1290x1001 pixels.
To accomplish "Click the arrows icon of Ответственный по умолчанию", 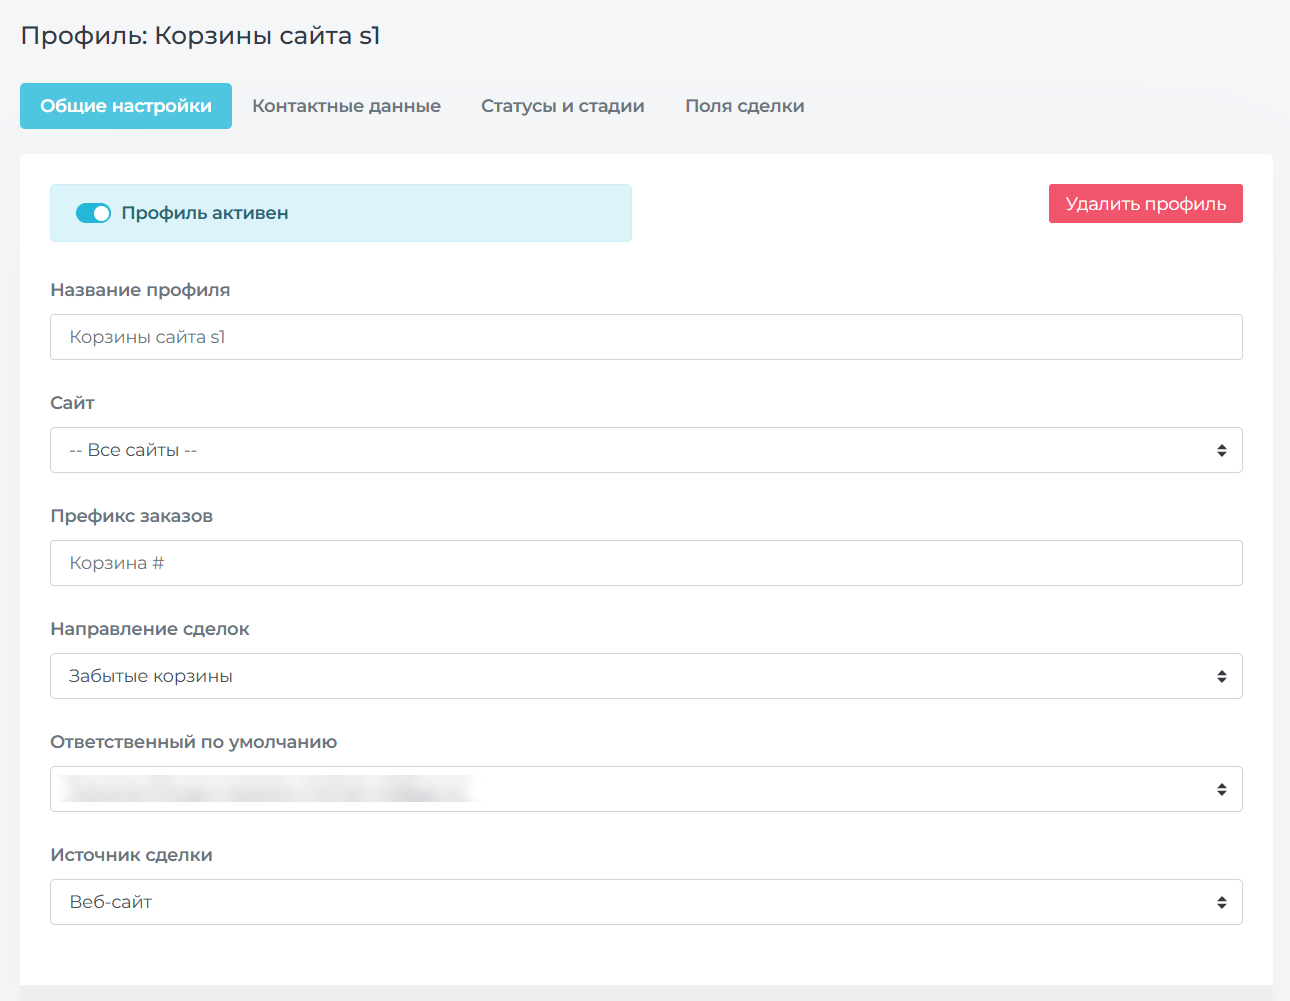I will (1221, 790).
